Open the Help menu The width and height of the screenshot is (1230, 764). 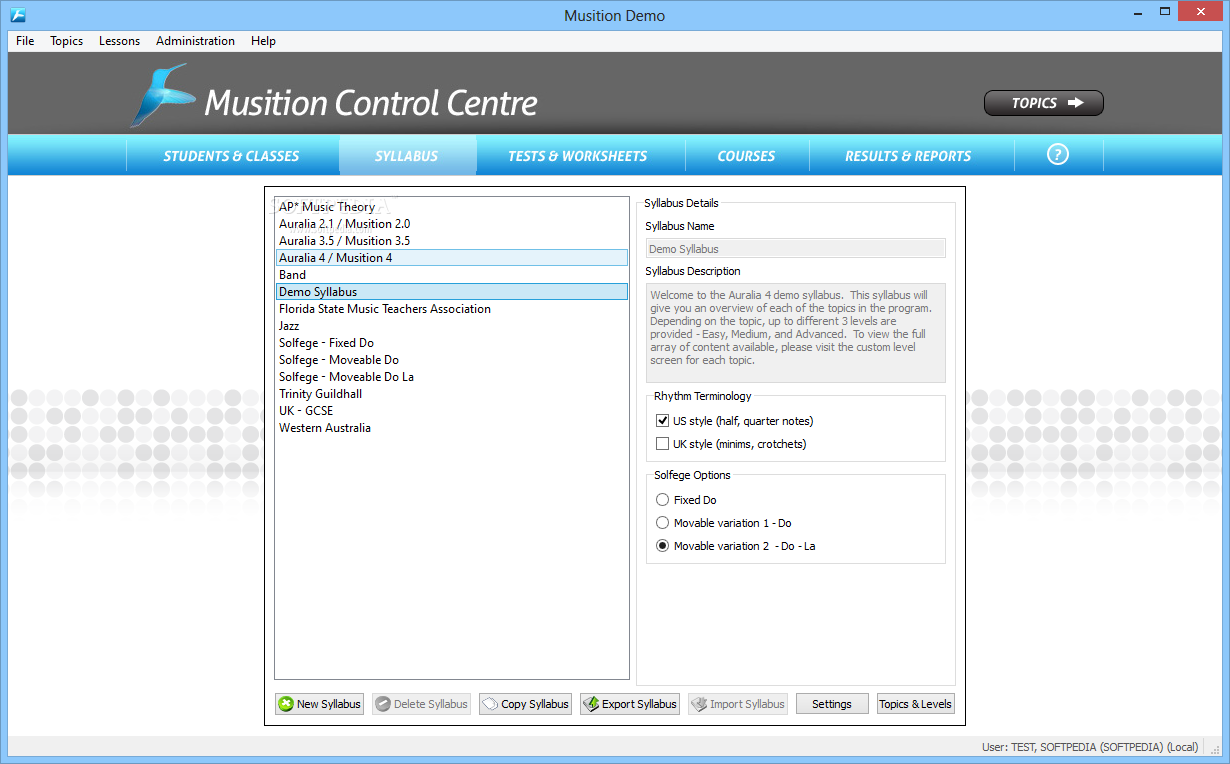pos(263,41)
